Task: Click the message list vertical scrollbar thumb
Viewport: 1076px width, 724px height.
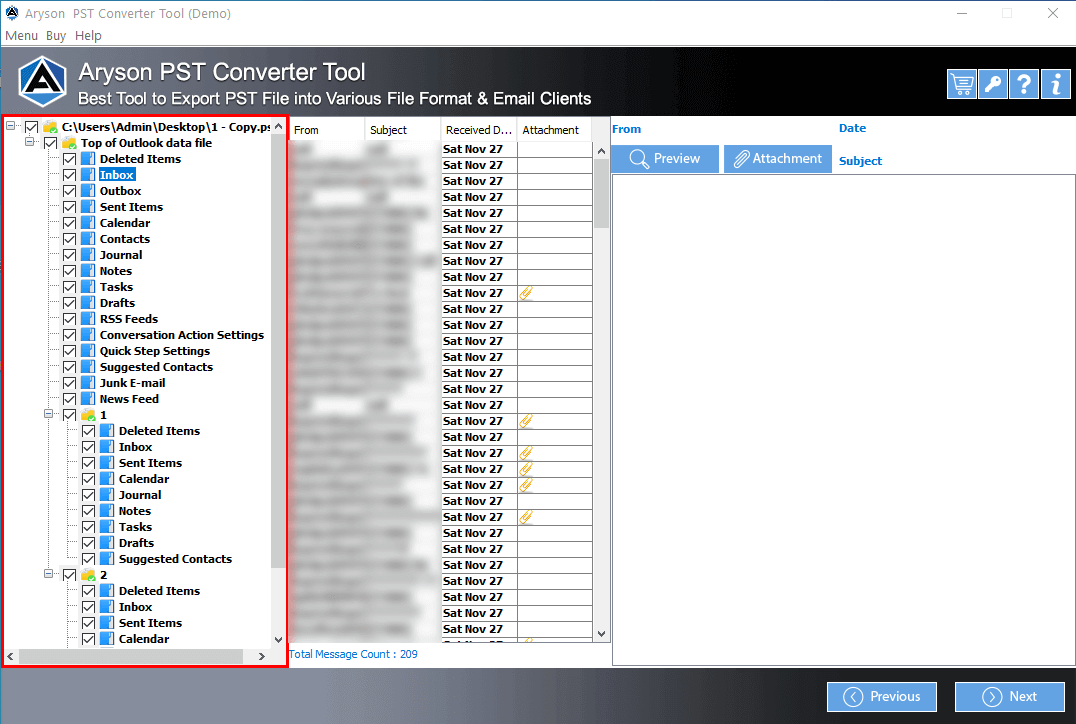Action: point(601,194)
